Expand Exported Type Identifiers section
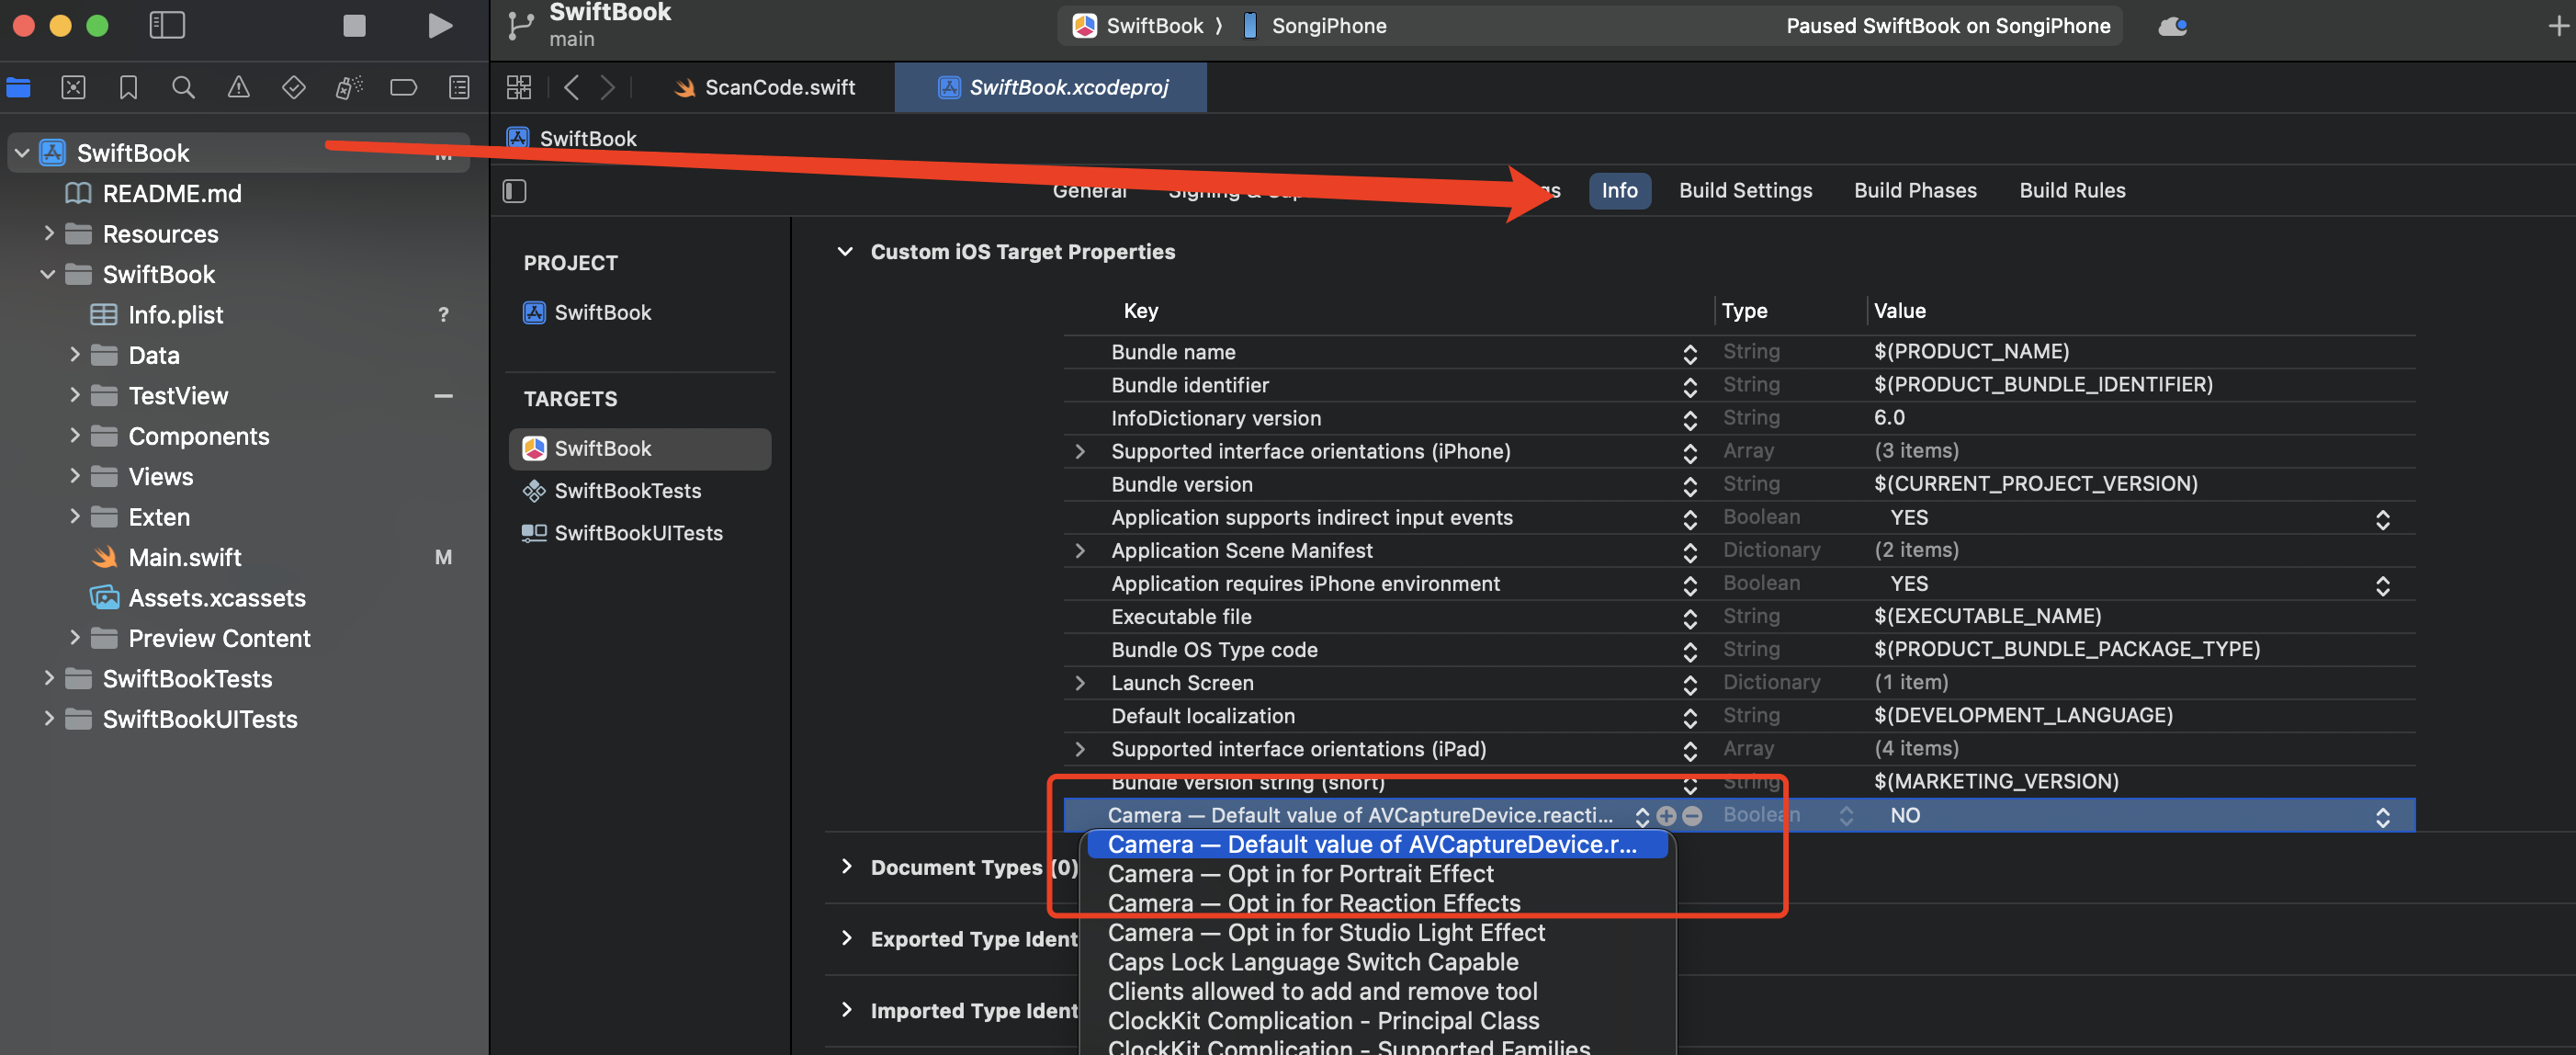 846,938
